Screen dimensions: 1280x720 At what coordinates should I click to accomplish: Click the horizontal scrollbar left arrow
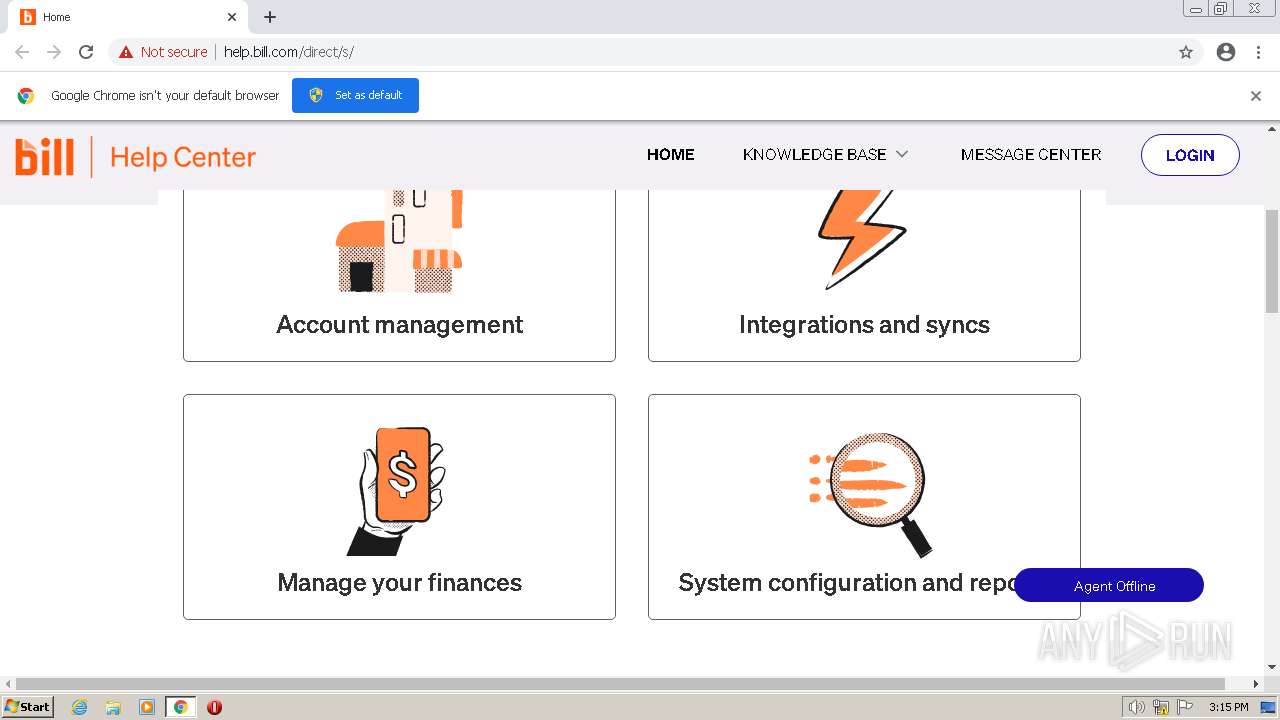coord(8,684)
